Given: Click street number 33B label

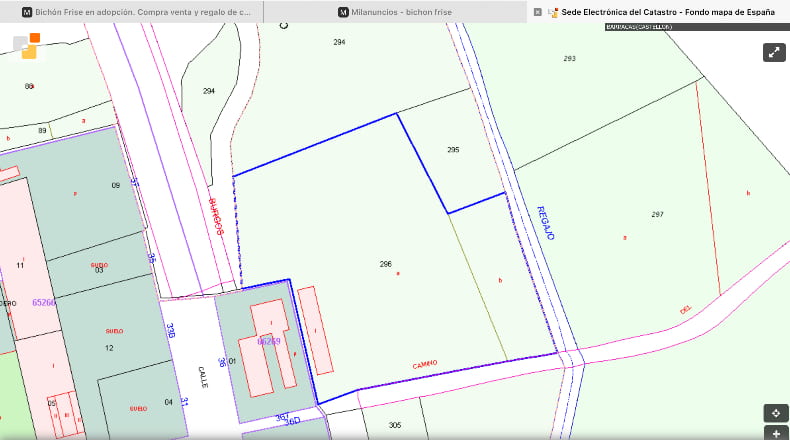Looking at the screenshot, I should point(170,331).
